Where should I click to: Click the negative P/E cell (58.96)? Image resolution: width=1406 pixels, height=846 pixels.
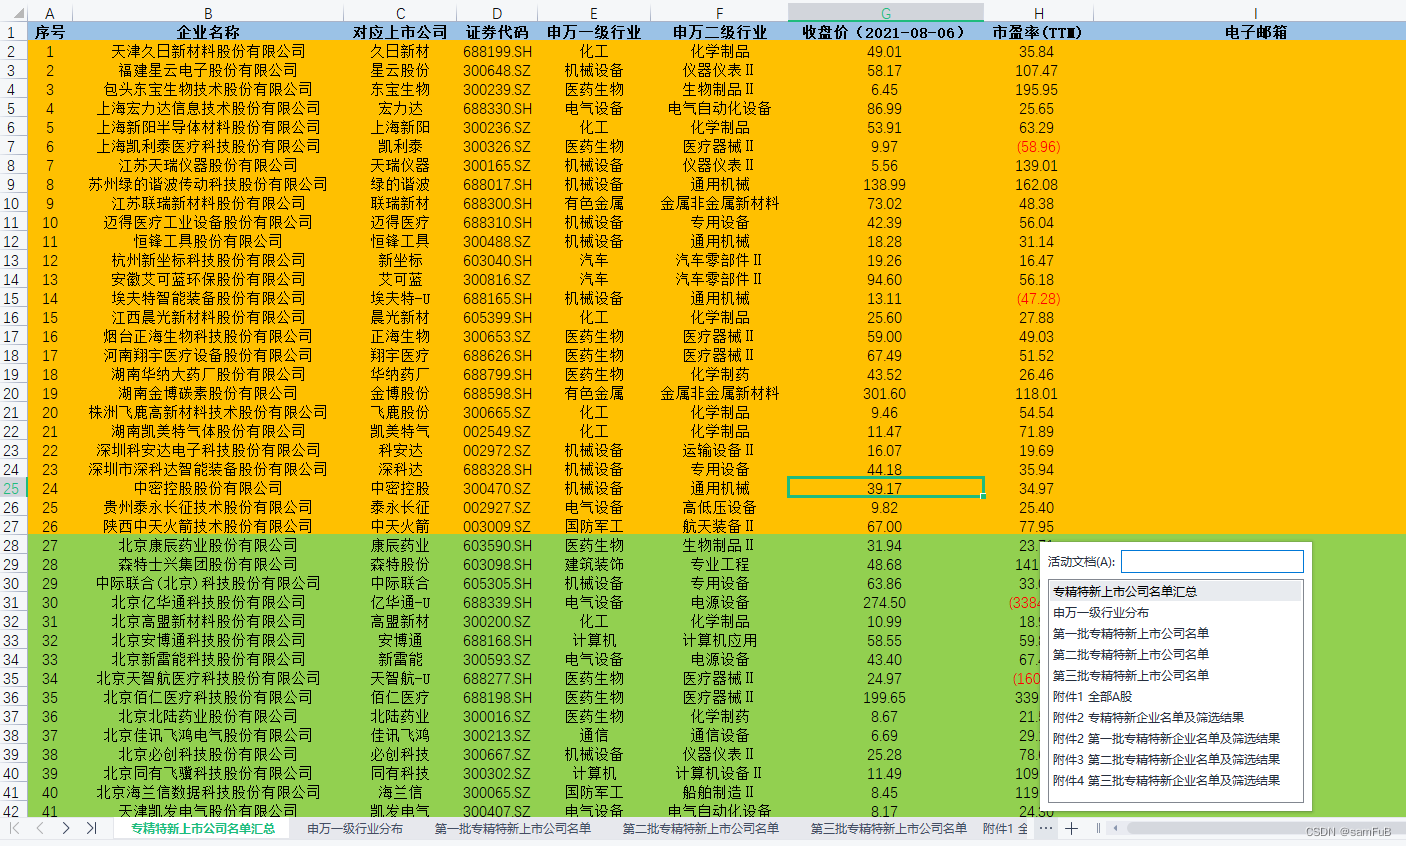click(1038, 146)
